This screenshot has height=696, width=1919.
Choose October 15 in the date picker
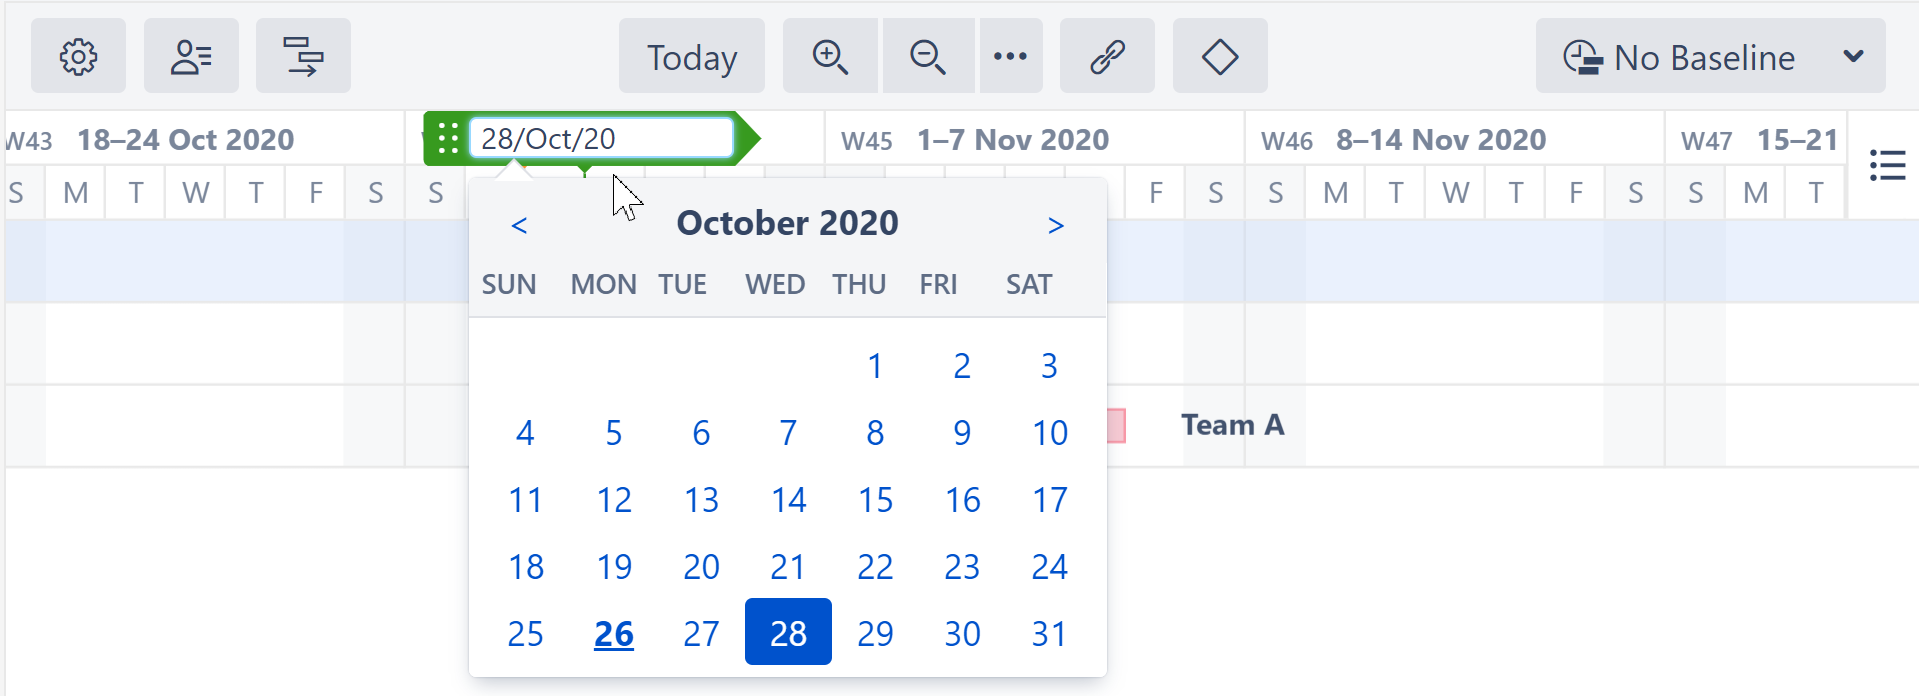[x=875, y=500]
